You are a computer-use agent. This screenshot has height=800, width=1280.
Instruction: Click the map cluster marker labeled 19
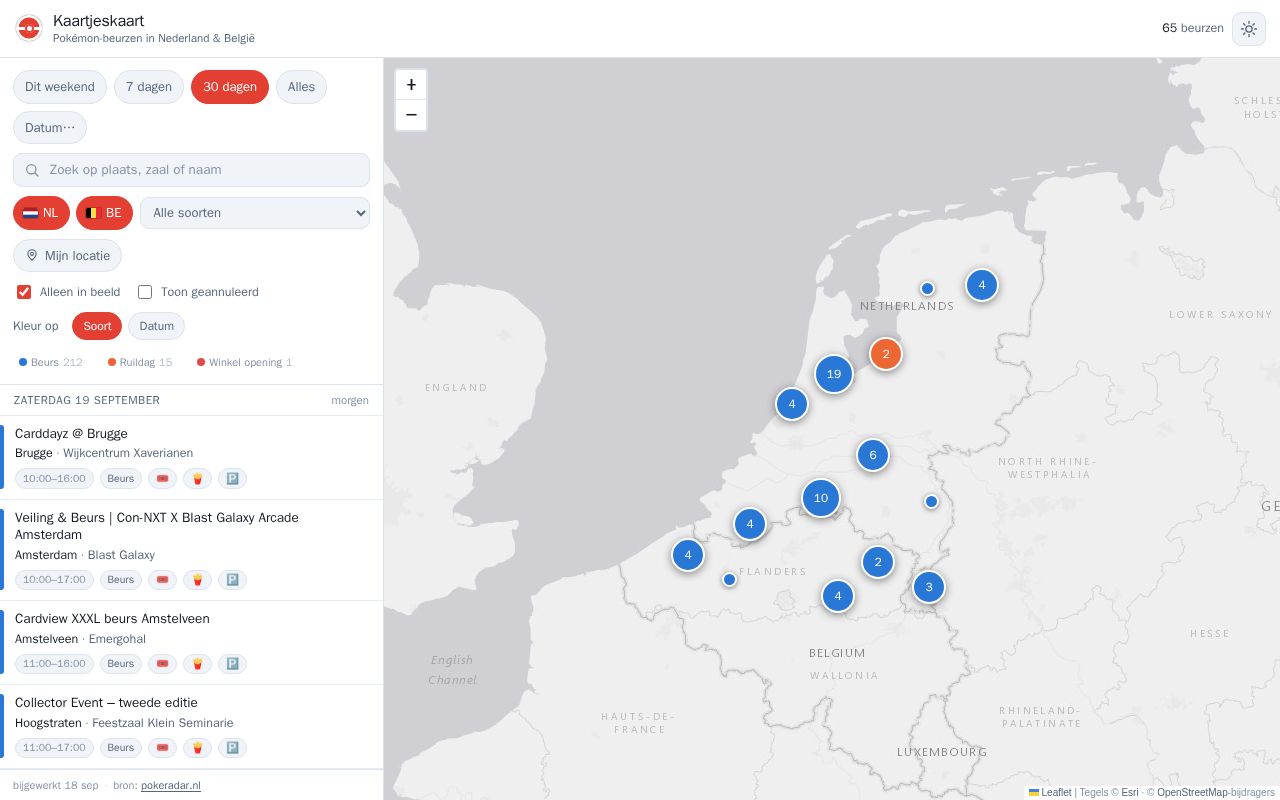tap(834, 374)
